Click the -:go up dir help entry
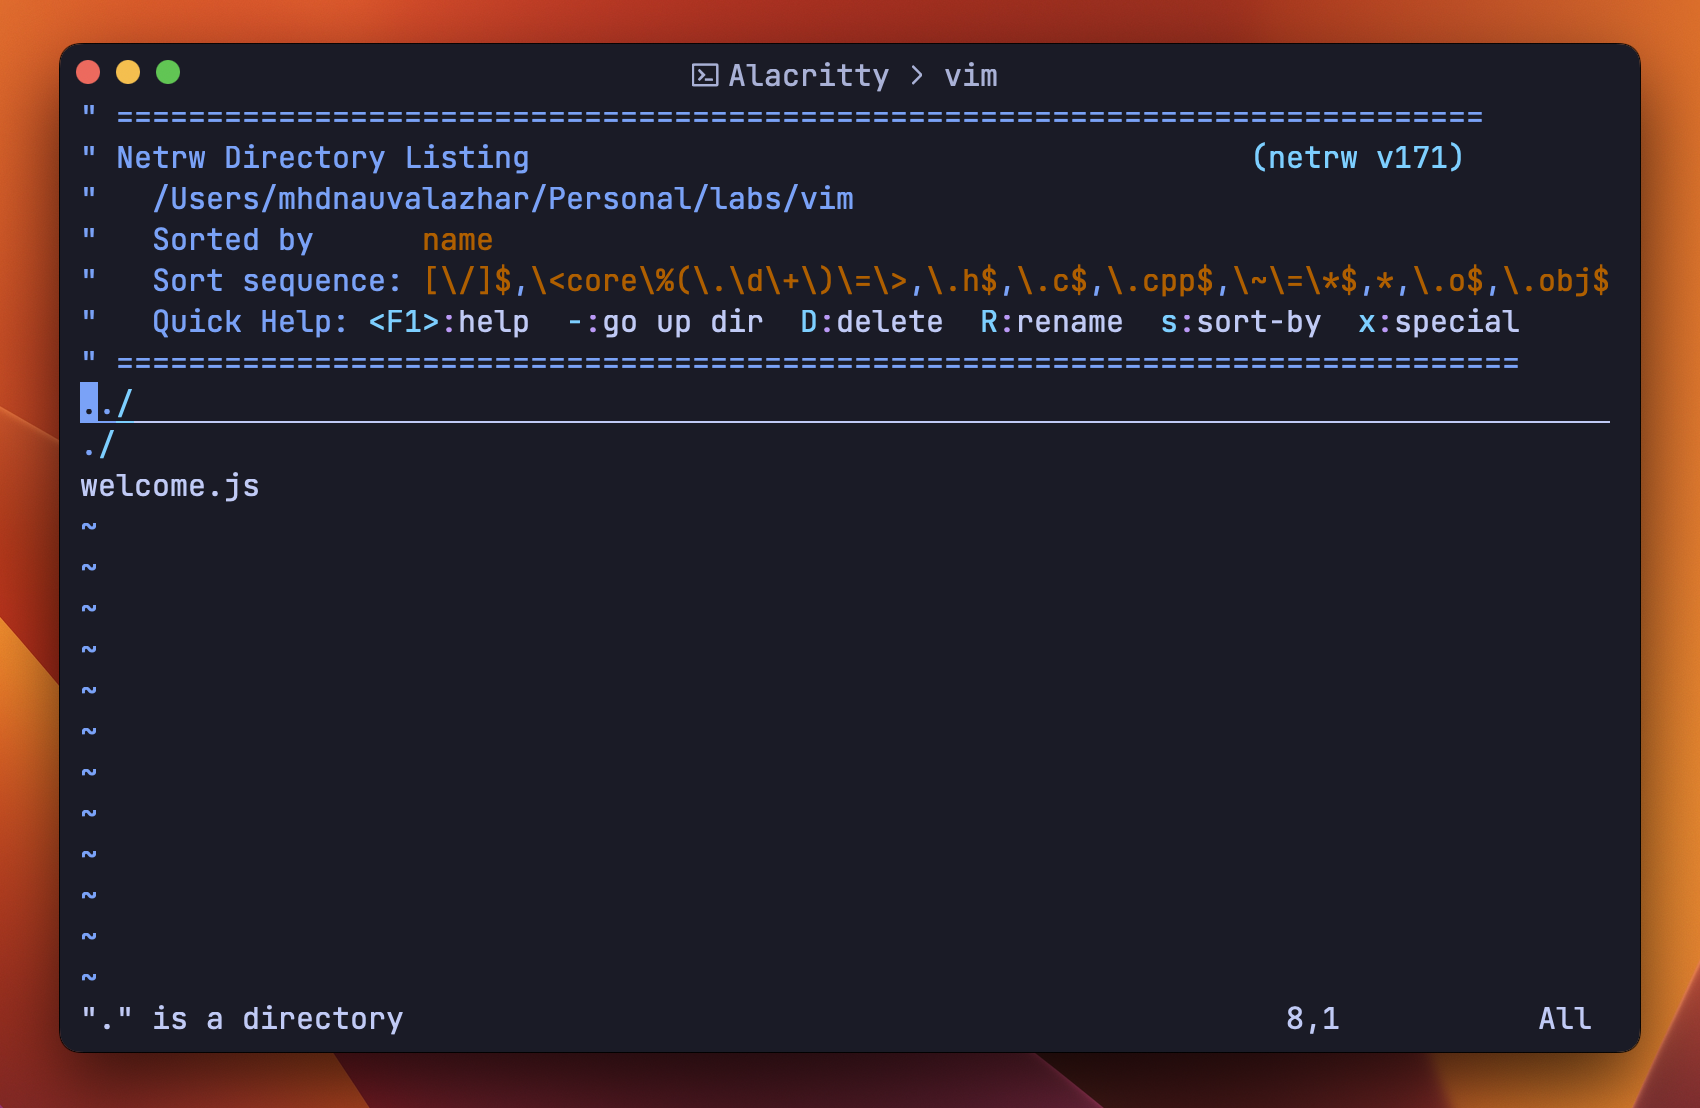The width and height of the screenshot is (1700, 1108). click(x=665, y=321)
